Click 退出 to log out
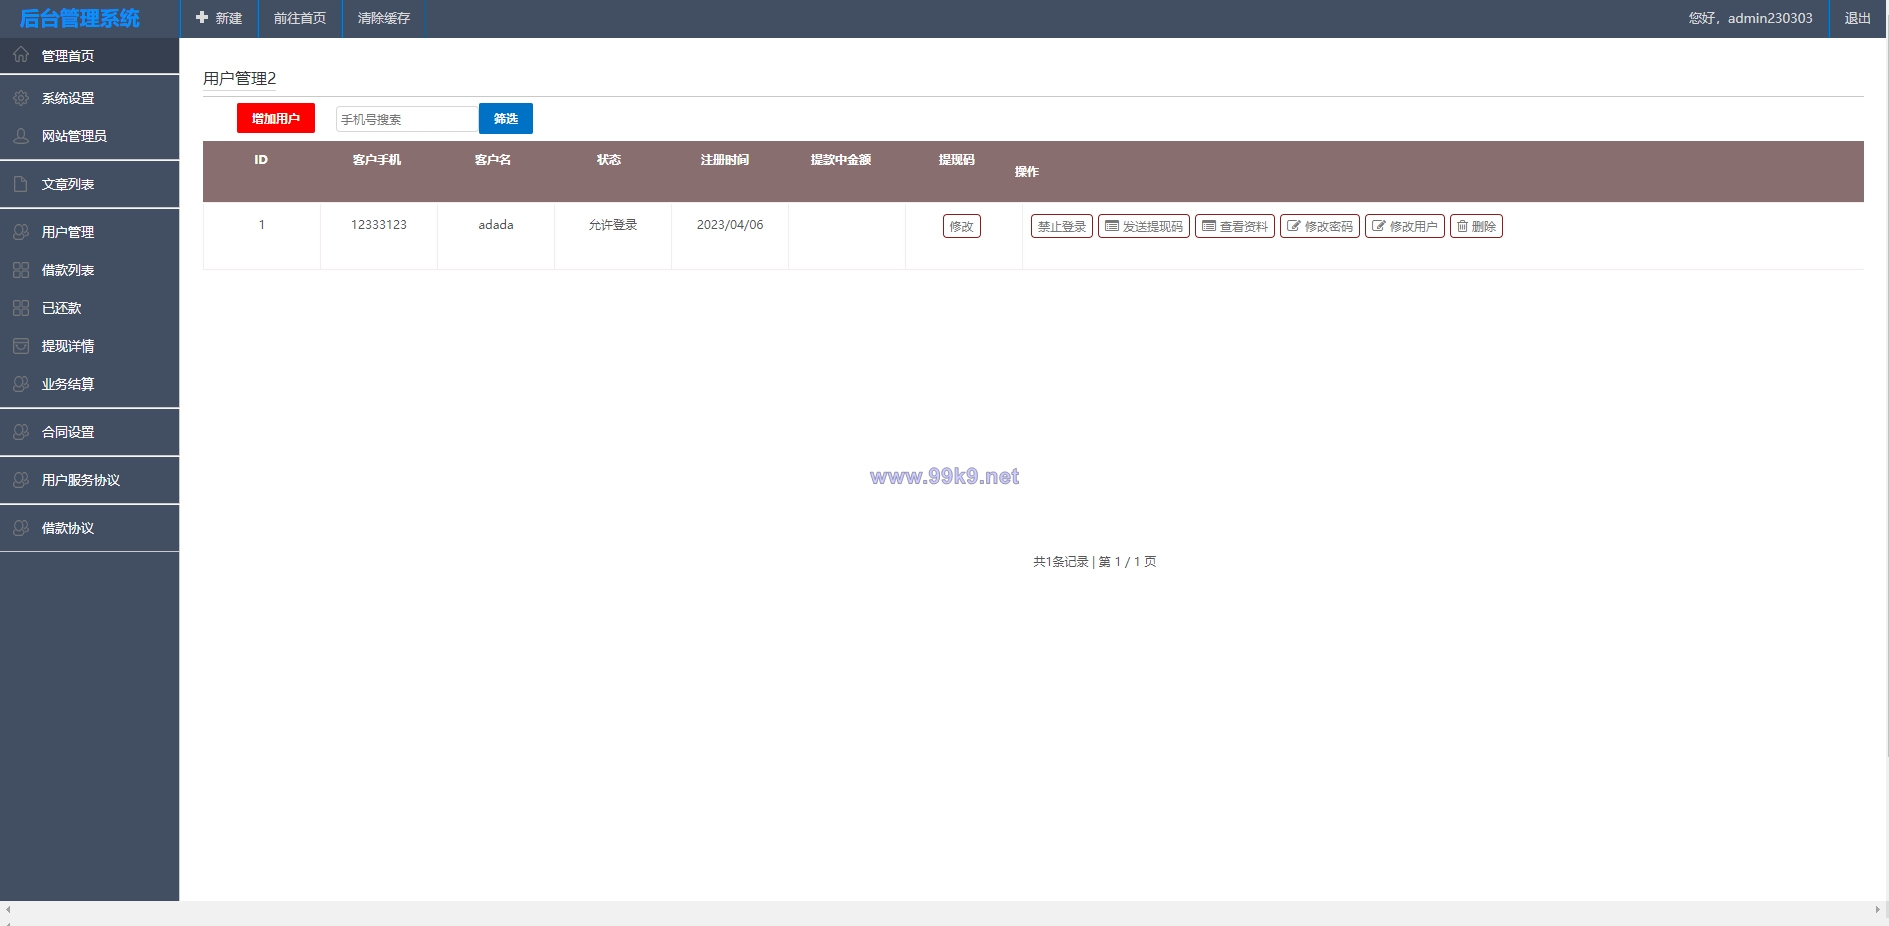This screenshot has height=926, width=1889. [x=1858, y=18]
